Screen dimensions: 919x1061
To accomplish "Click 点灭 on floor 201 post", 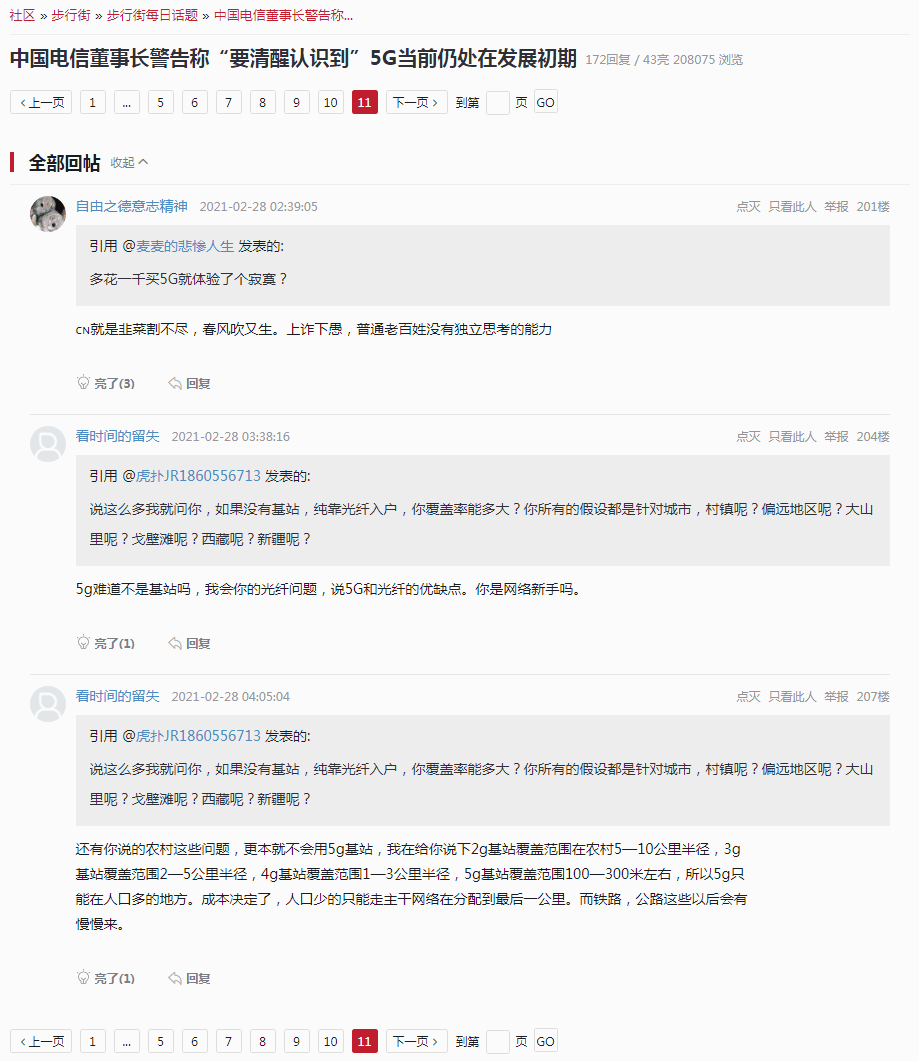I will click(x=748, y=207).
